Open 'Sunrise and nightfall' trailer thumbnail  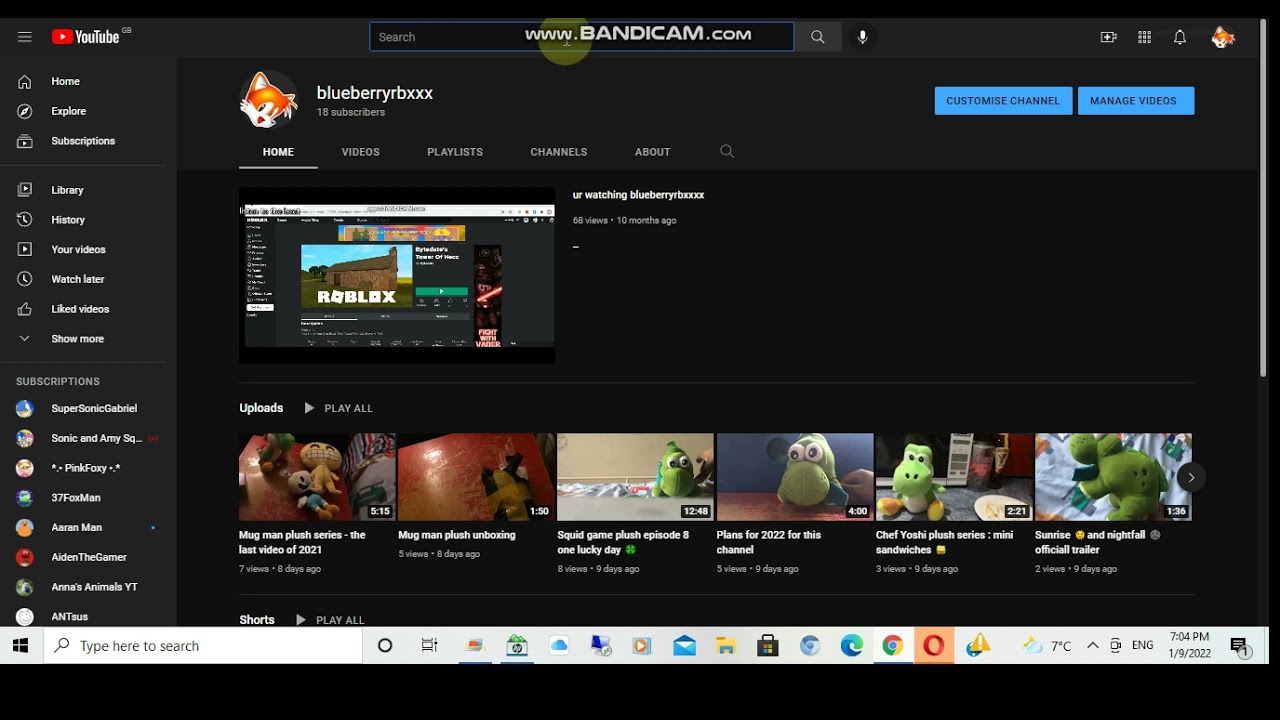click(1113, 477)
